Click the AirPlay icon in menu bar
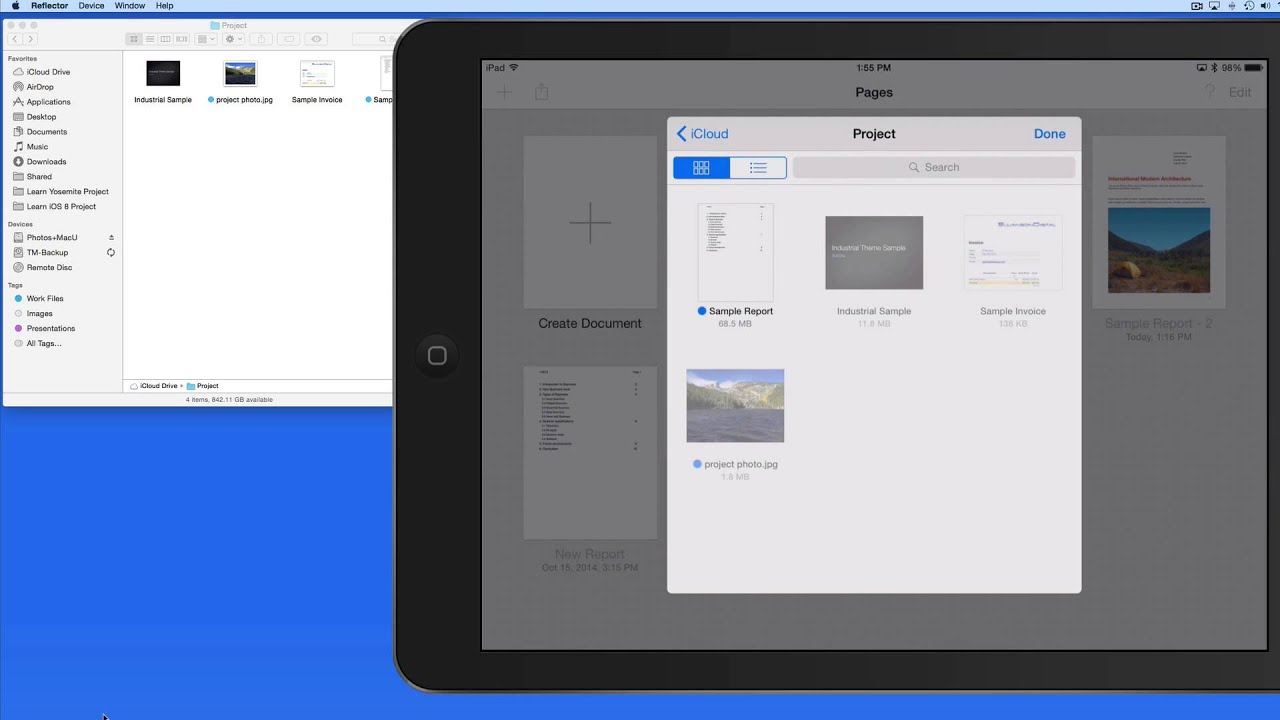1280x720 pixels. click(1215, 6)
